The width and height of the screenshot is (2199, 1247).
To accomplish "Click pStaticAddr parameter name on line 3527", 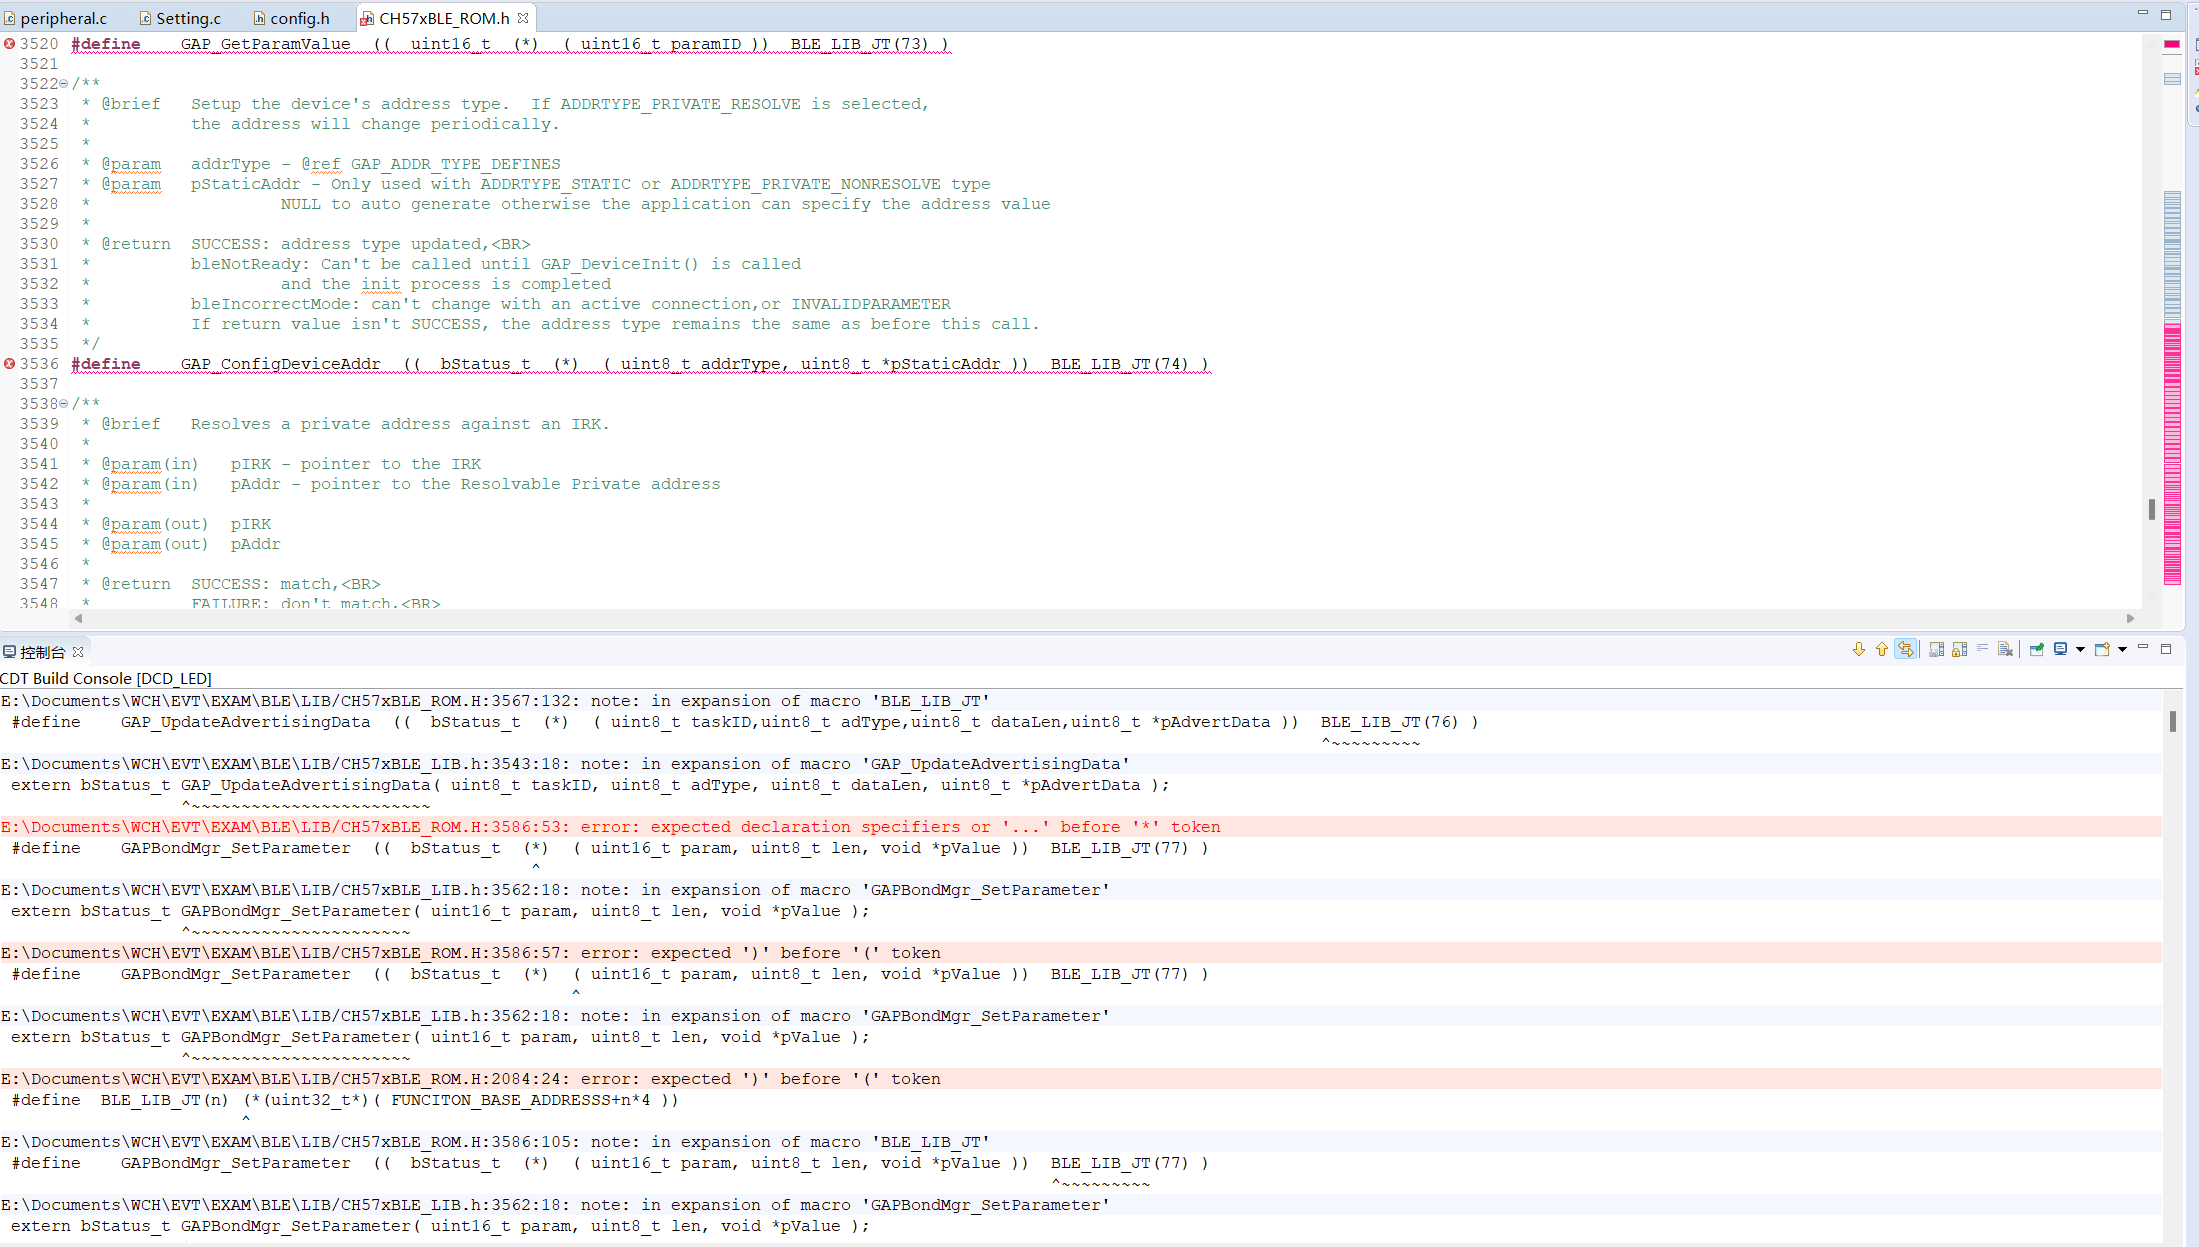I will (x=245, y=184).
